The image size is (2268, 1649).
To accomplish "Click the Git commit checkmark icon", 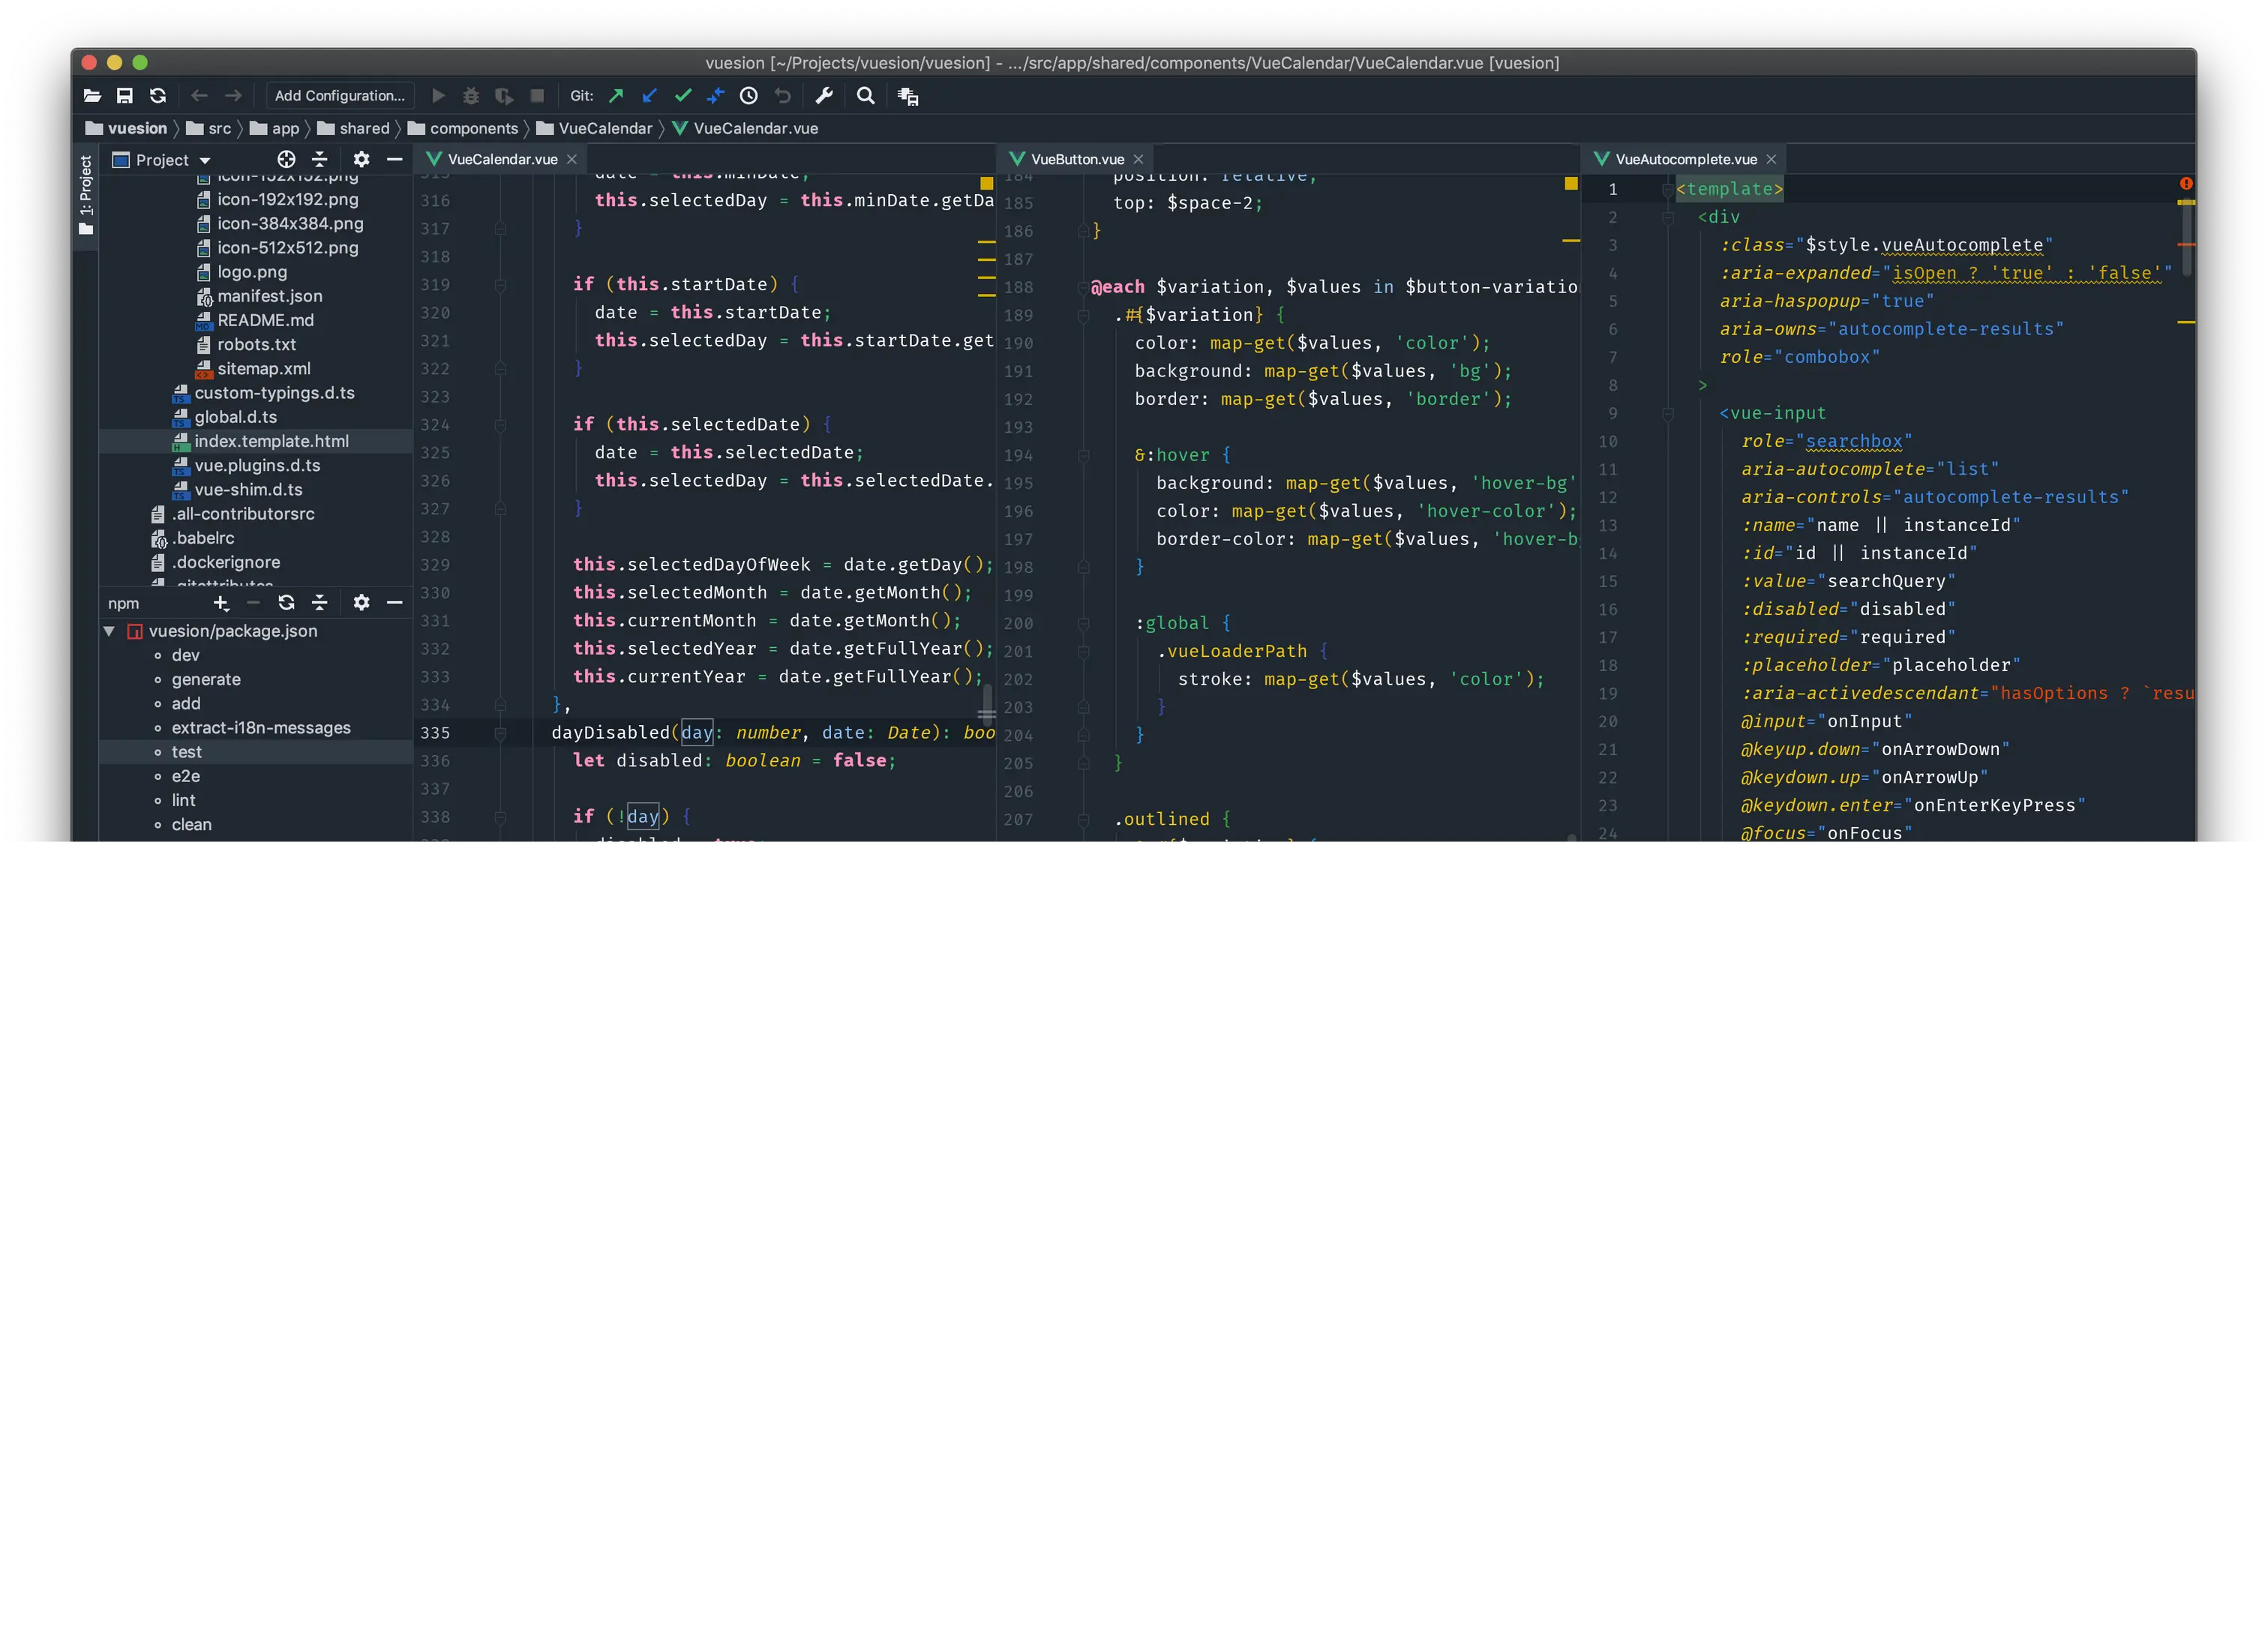I will [683, 96].
